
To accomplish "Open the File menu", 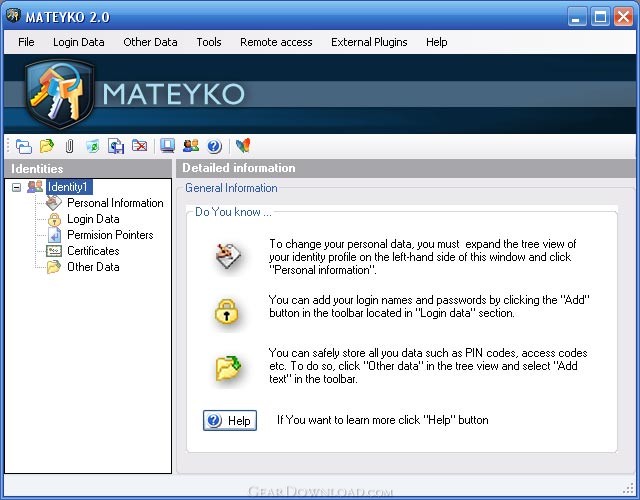I will point(26,42).
